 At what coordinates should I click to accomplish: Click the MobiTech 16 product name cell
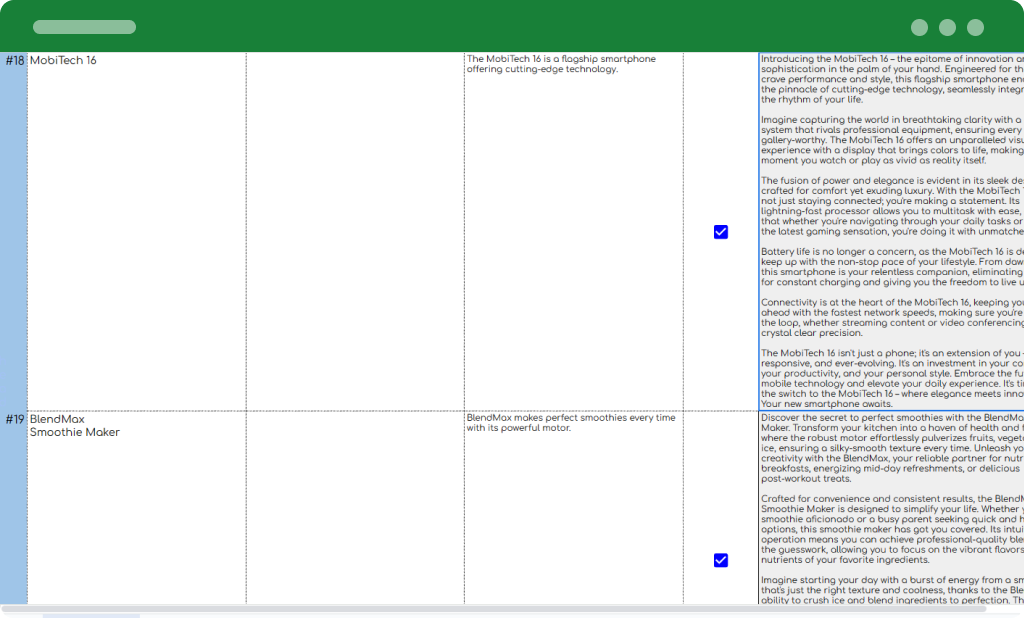click(136, 231)
